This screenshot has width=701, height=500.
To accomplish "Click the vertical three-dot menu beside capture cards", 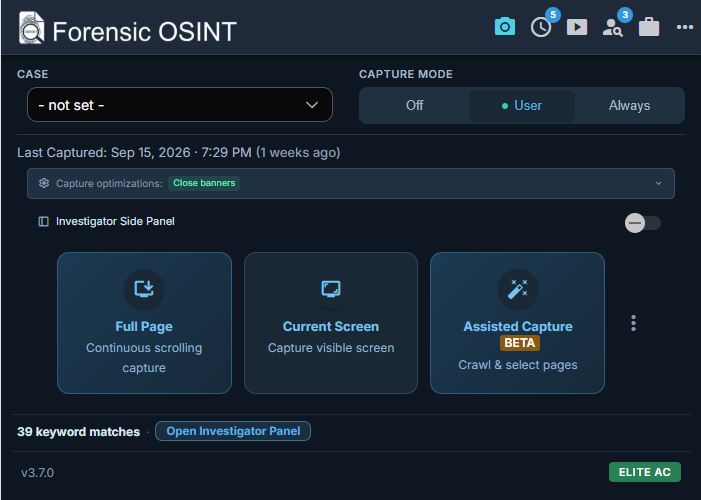I will (x=633, y=323).
